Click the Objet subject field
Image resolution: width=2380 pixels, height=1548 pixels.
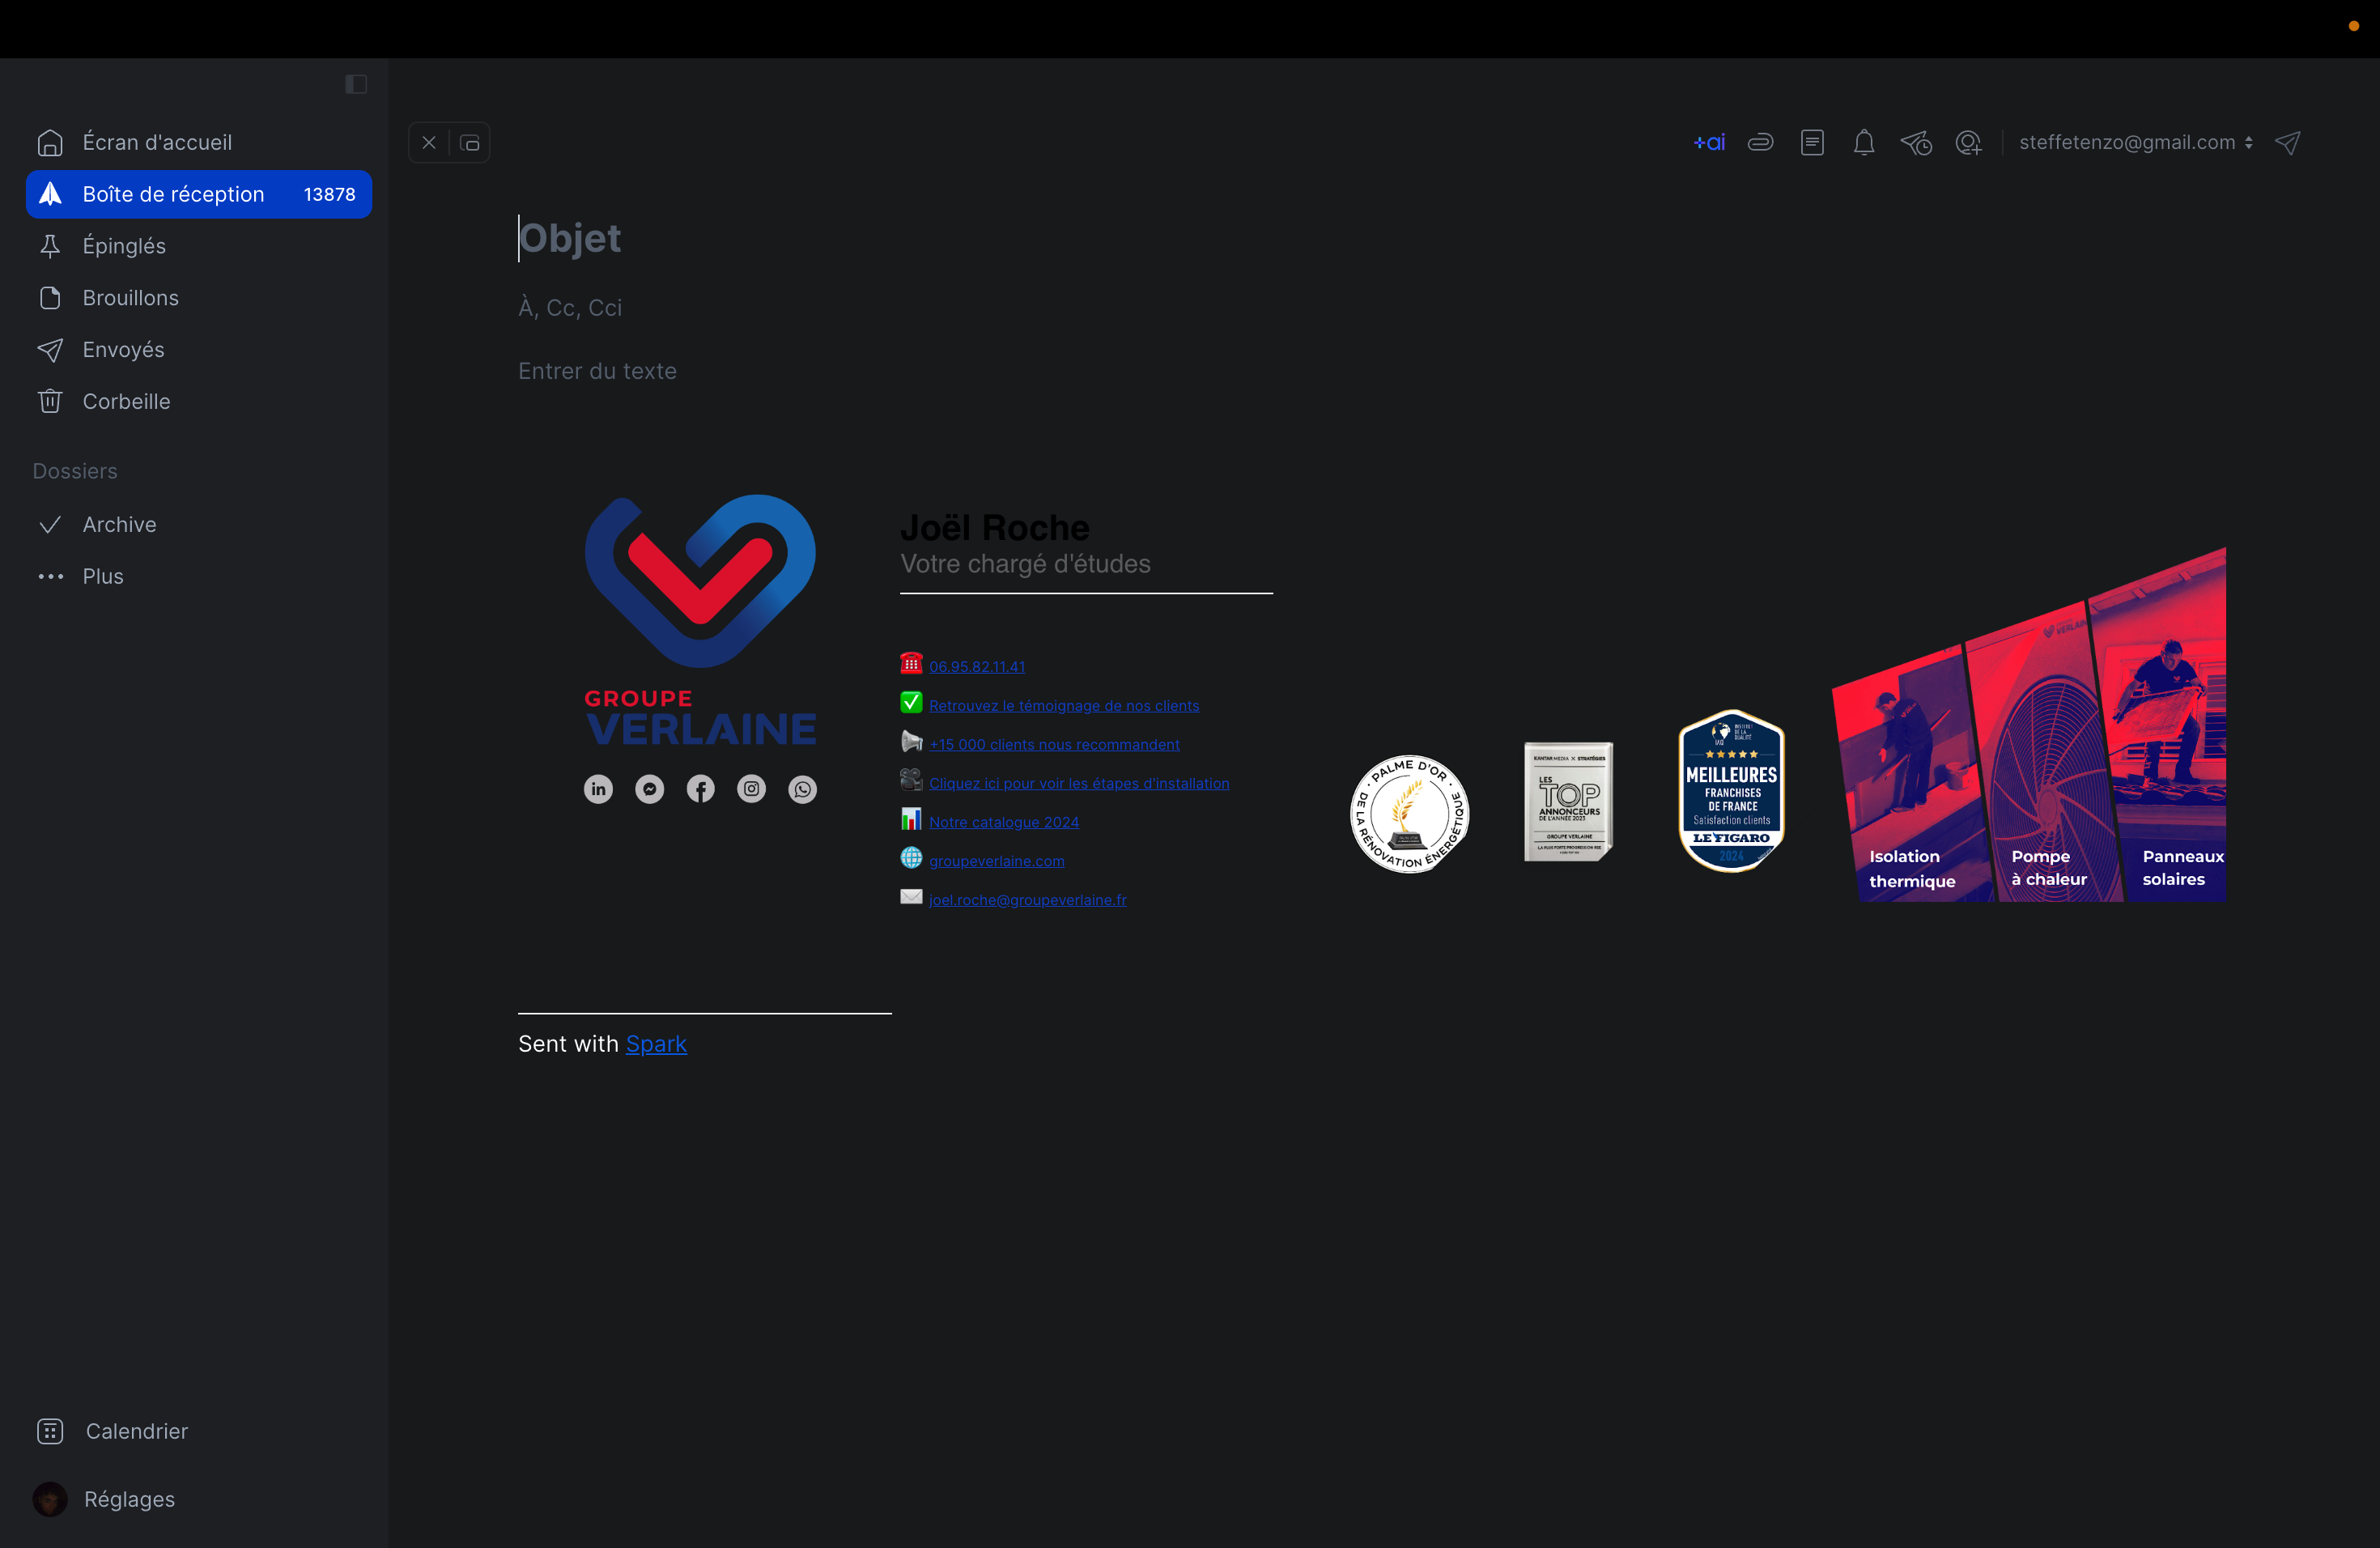pos(570,238)
